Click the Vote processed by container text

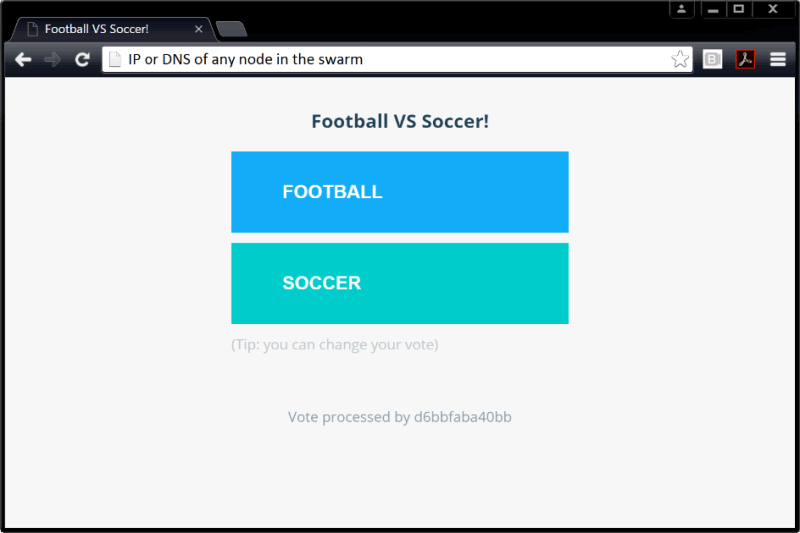tap(400, 417)
